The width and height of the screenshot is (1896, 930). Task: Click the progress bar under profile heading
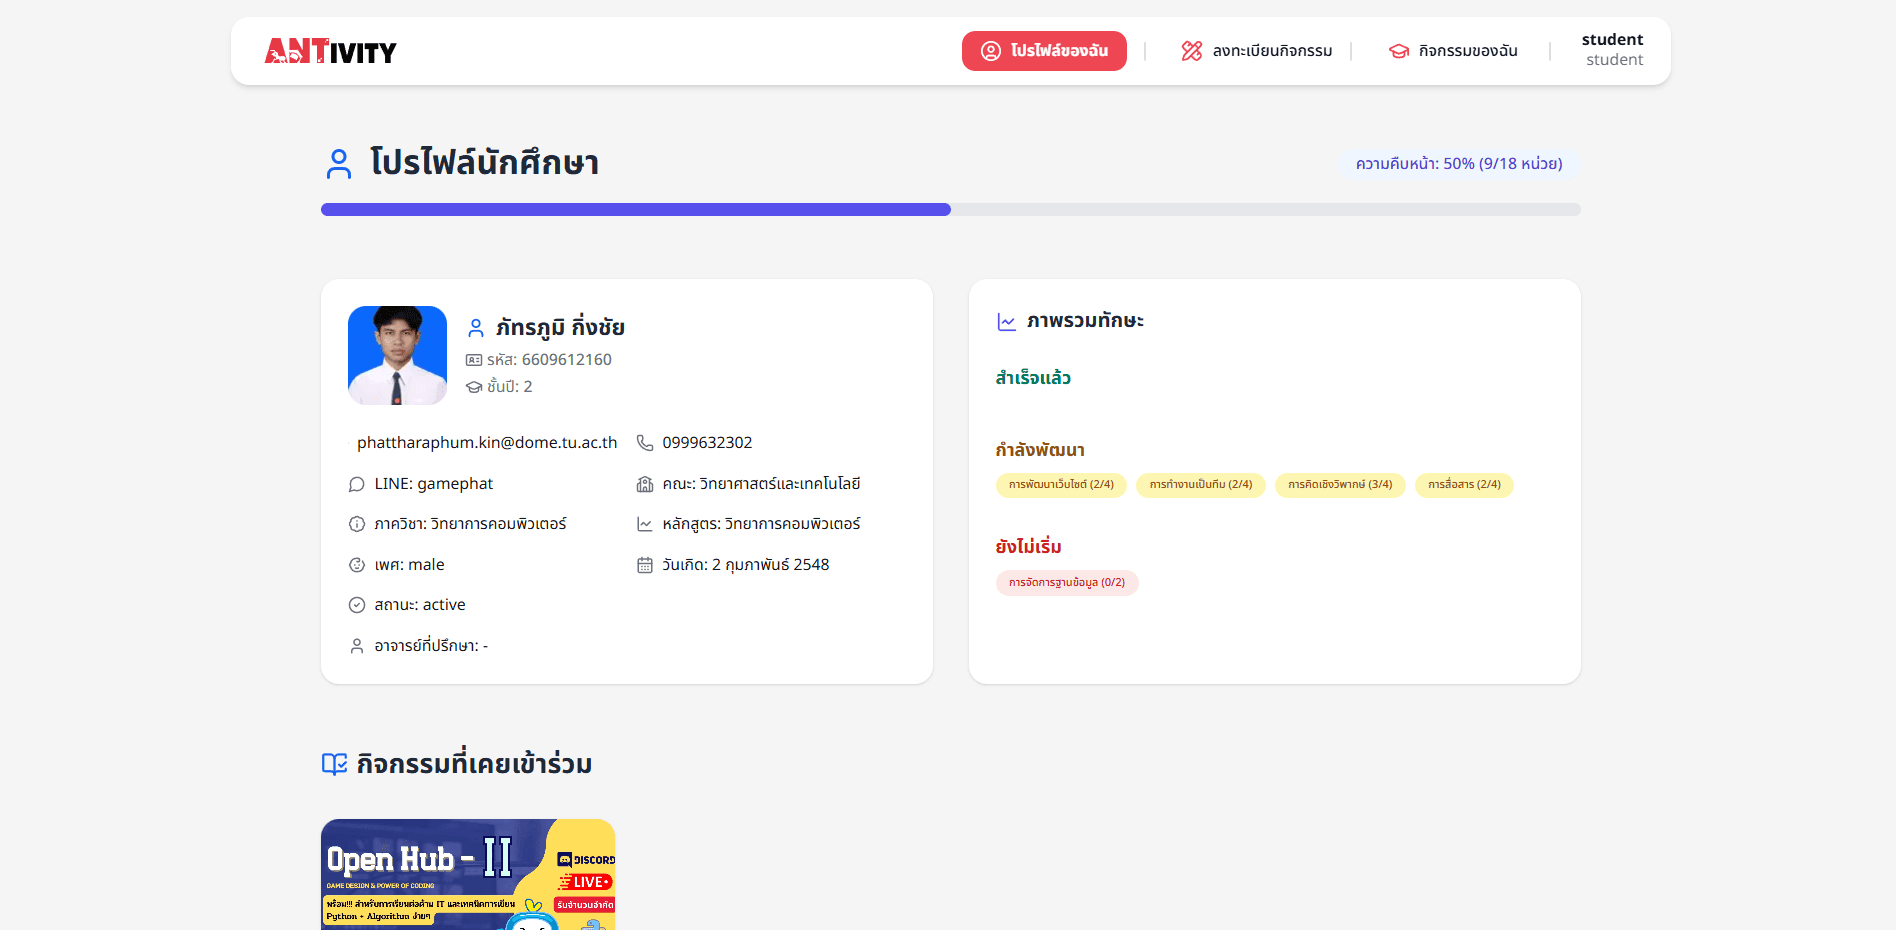coord(950,210)
